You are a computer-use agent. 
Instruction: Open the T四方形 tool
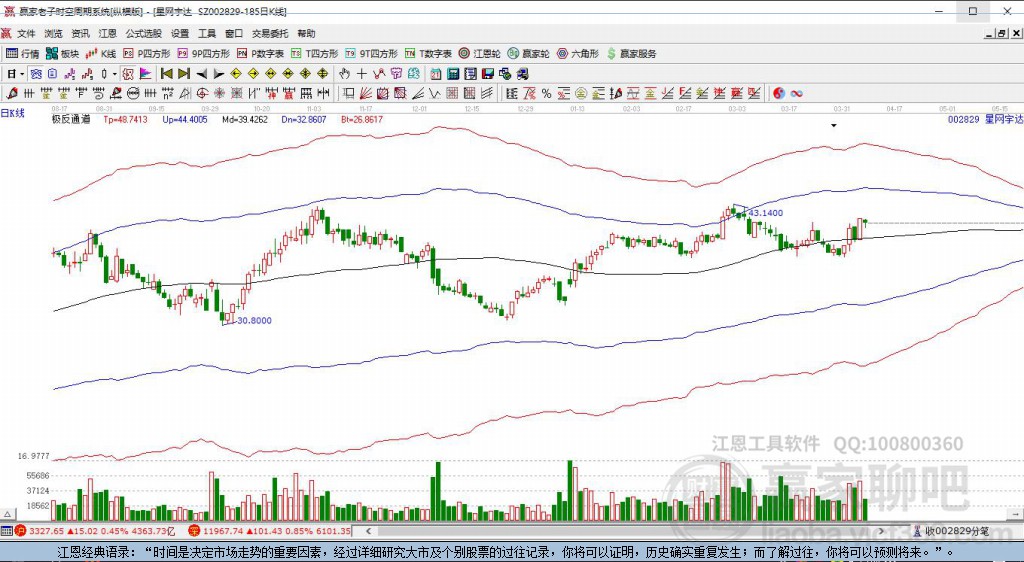tap(314, 54)
